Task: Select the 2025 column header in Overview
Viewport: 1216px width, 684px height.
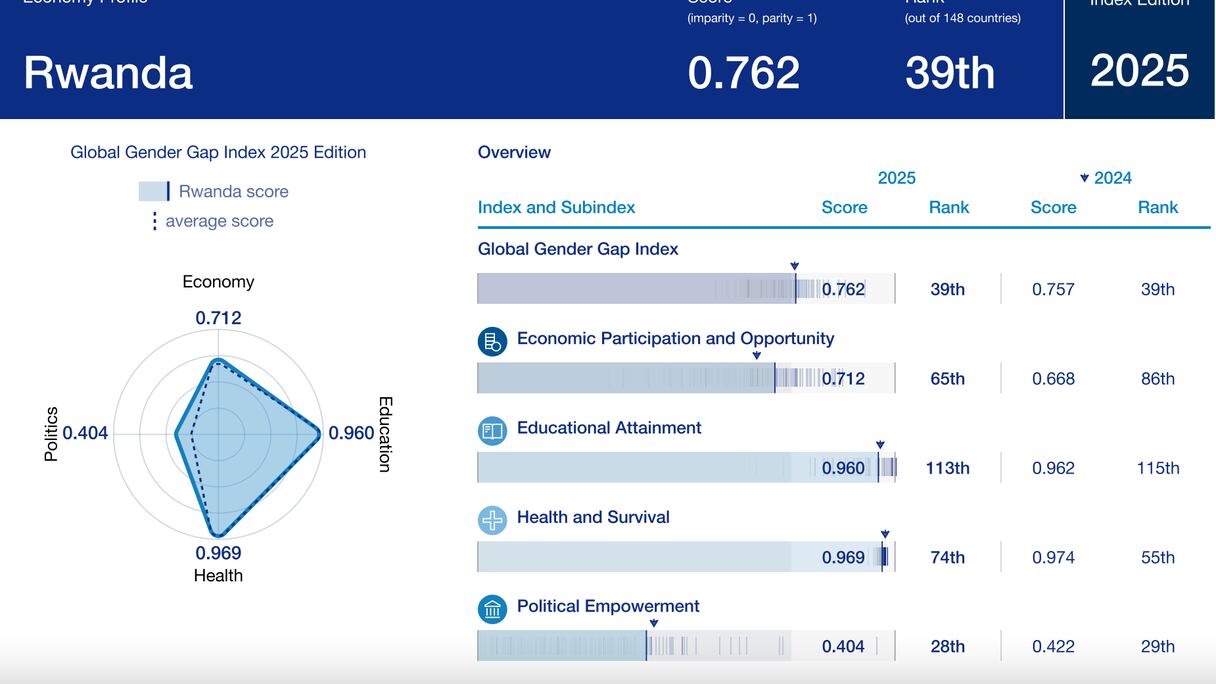Action: point(896,178)
